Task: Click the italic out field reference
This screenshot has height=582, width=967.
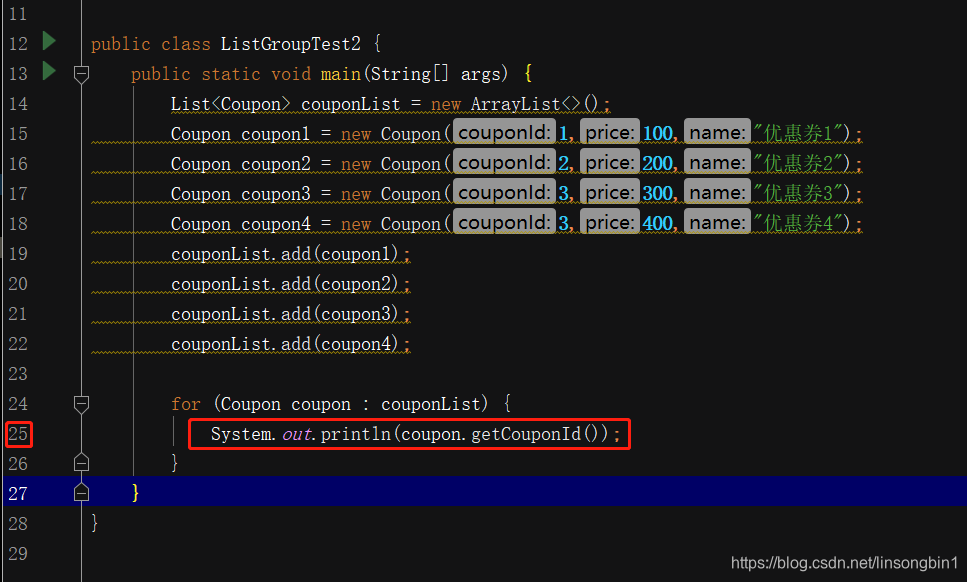Action: coord(297,434)
